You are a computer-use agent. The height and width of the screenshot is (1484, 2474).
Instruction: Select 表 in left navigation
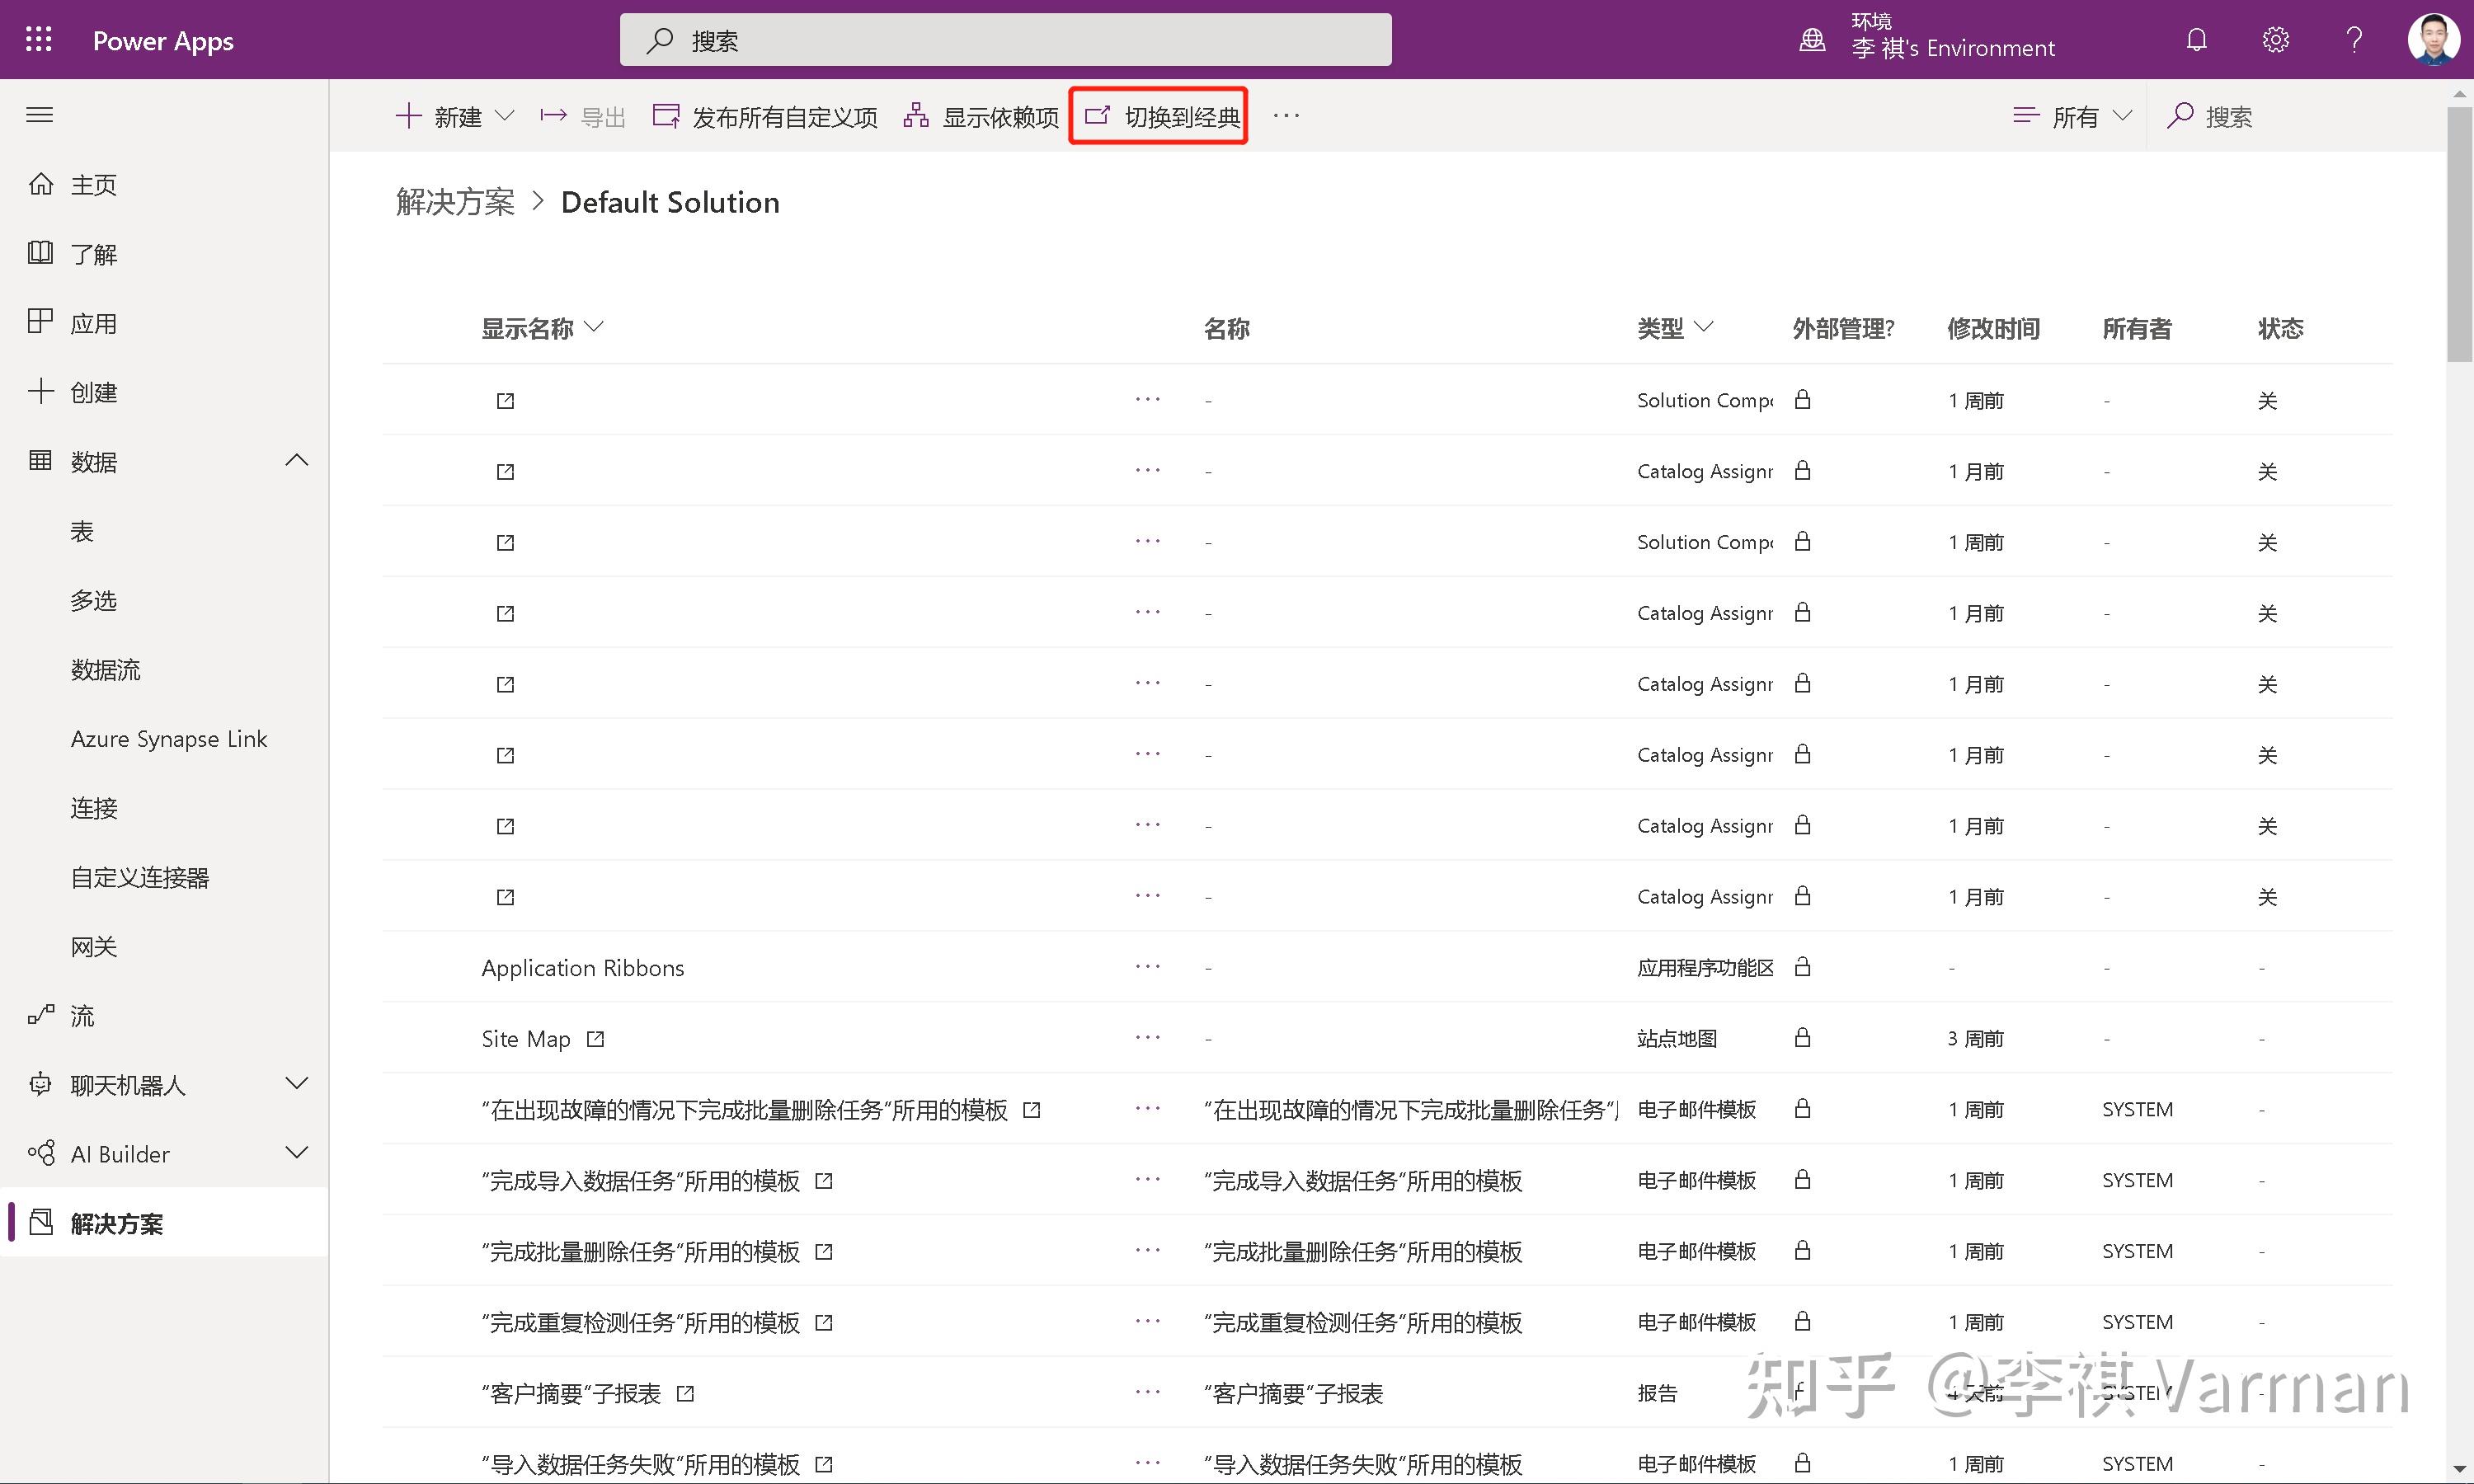[82, 531]
